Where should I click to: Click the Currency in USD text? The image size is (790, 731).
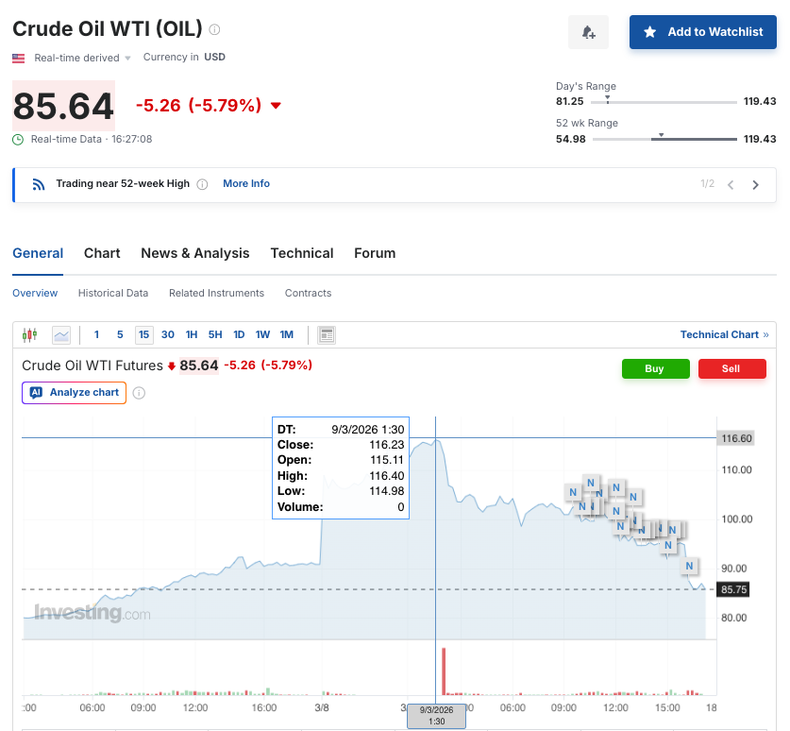click(x=184, y=57)
